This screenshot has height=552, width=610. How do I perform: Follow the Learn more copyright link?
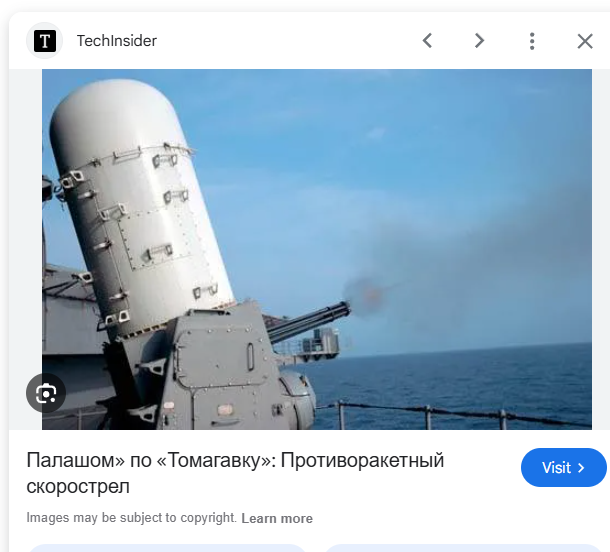coord(277,518)
